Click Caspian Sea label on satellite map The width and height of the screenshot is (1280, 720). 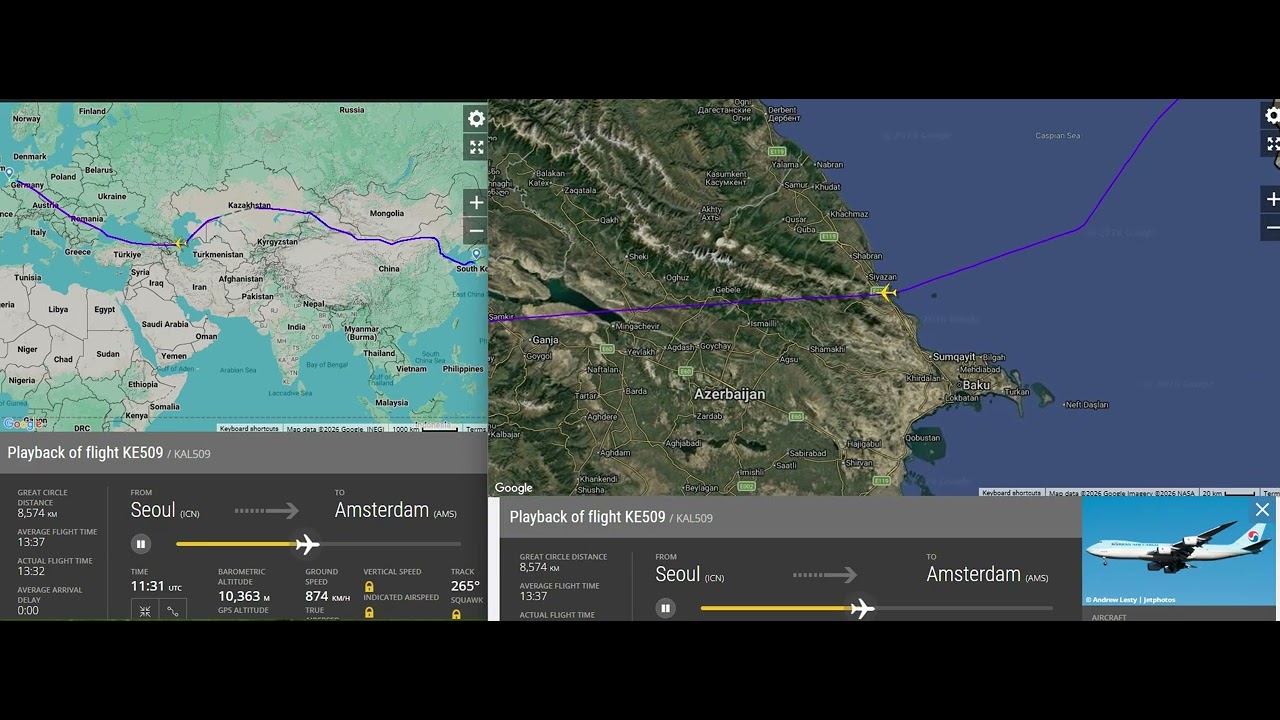pos(1058,136)
